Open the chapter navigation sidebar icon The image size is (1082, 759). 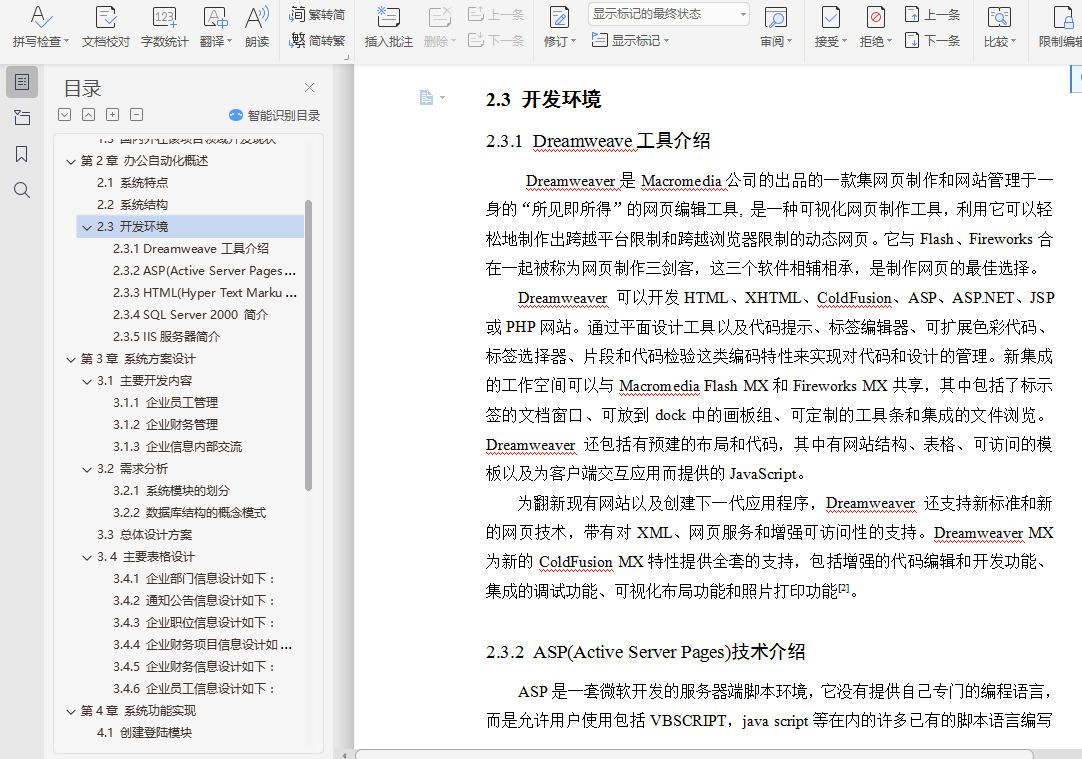[x=21, y=118]
